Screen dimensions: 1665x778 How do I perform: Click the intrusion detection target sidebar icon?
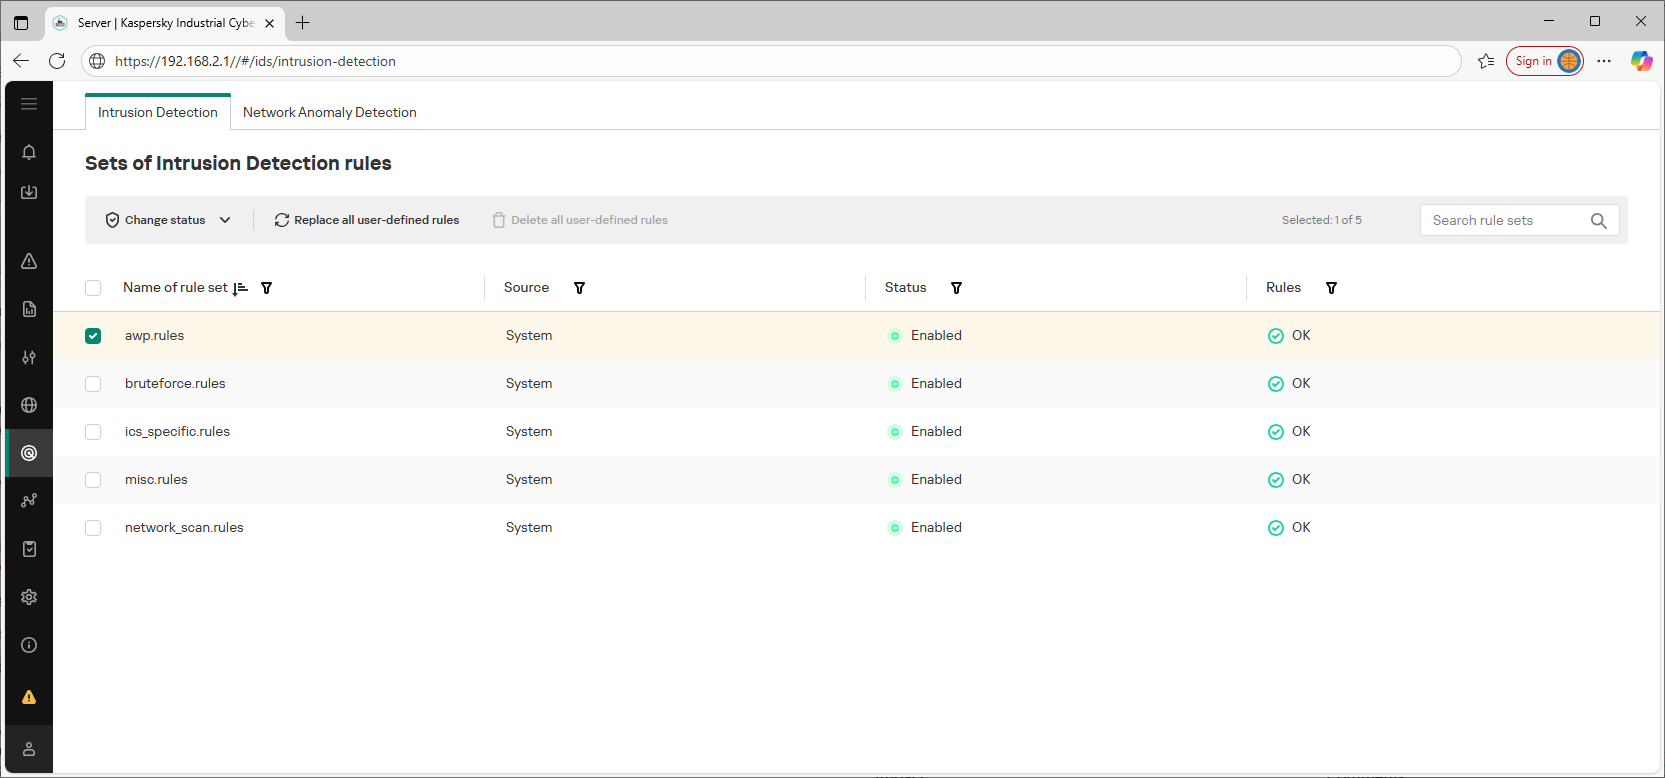pos(29,453)
